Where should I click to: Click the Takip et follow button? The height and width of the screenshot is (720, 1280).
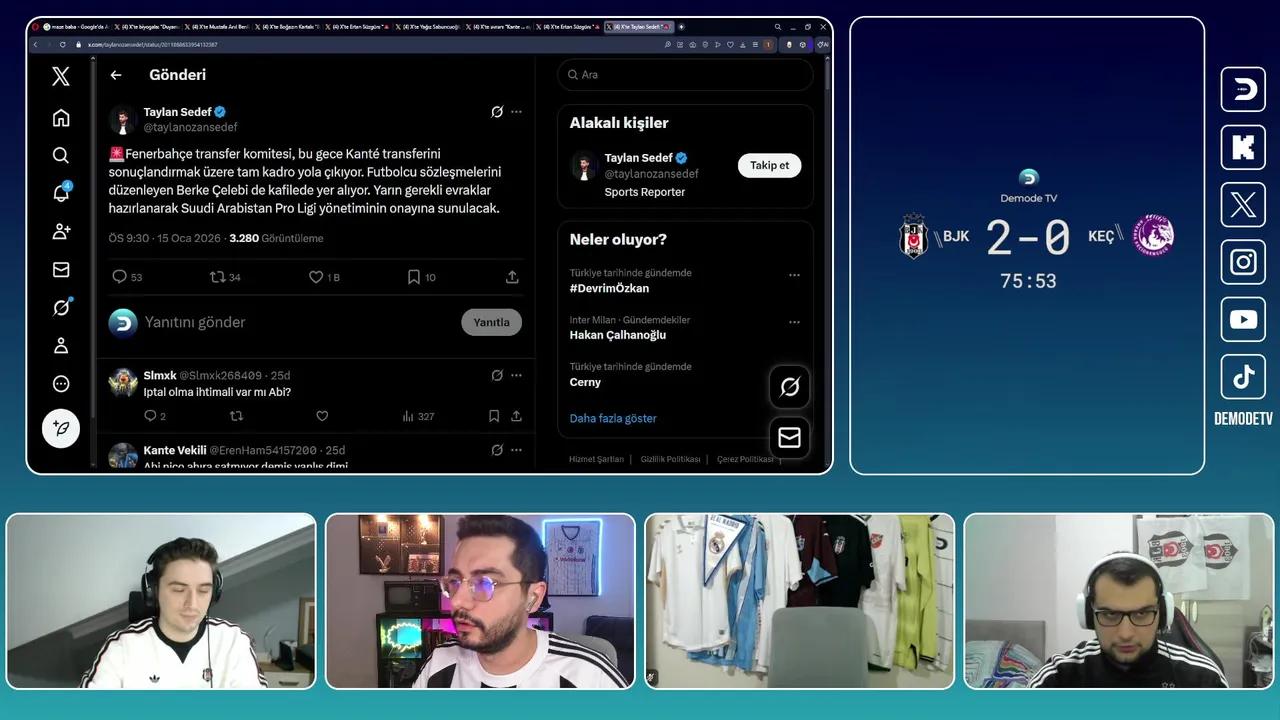(770, 165)
